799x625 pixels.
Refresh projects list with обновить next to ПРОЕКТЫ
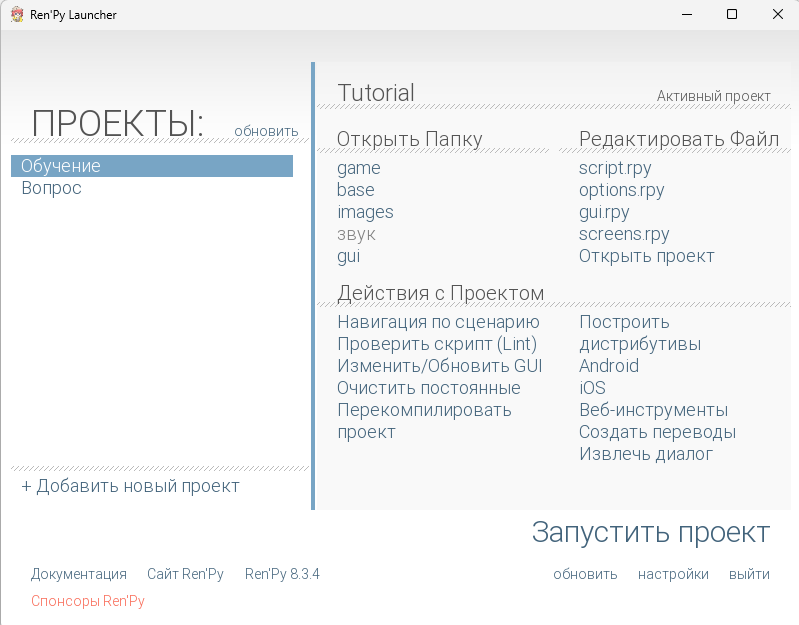[266, 131]
